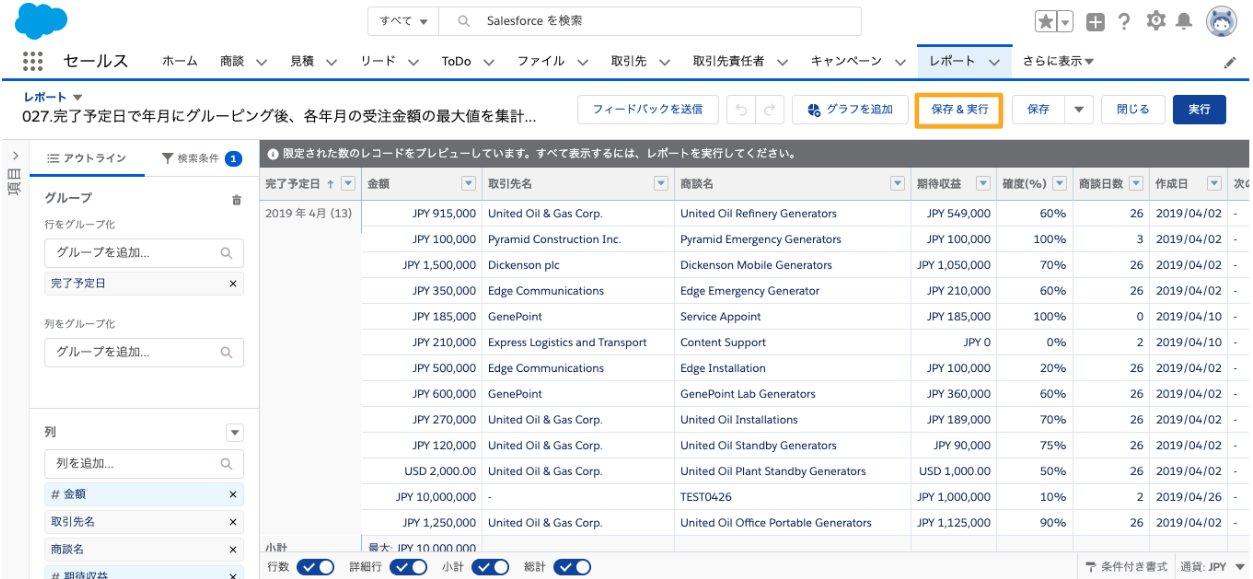Click the undo arrow button
Viewport: 1253px width, 579px height.
click(741, 110)
